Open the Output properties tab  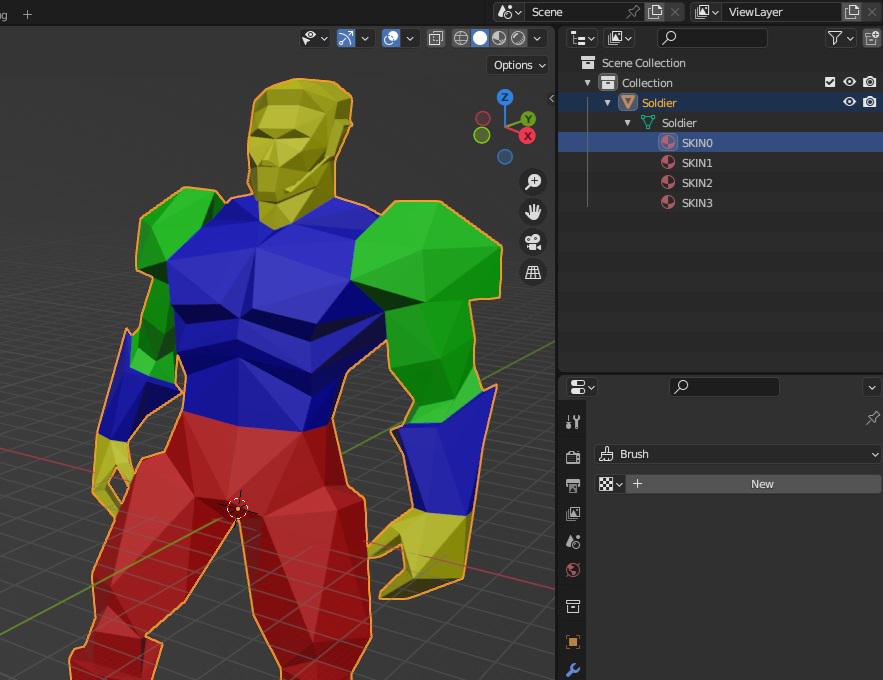click(x=573, y=485)
